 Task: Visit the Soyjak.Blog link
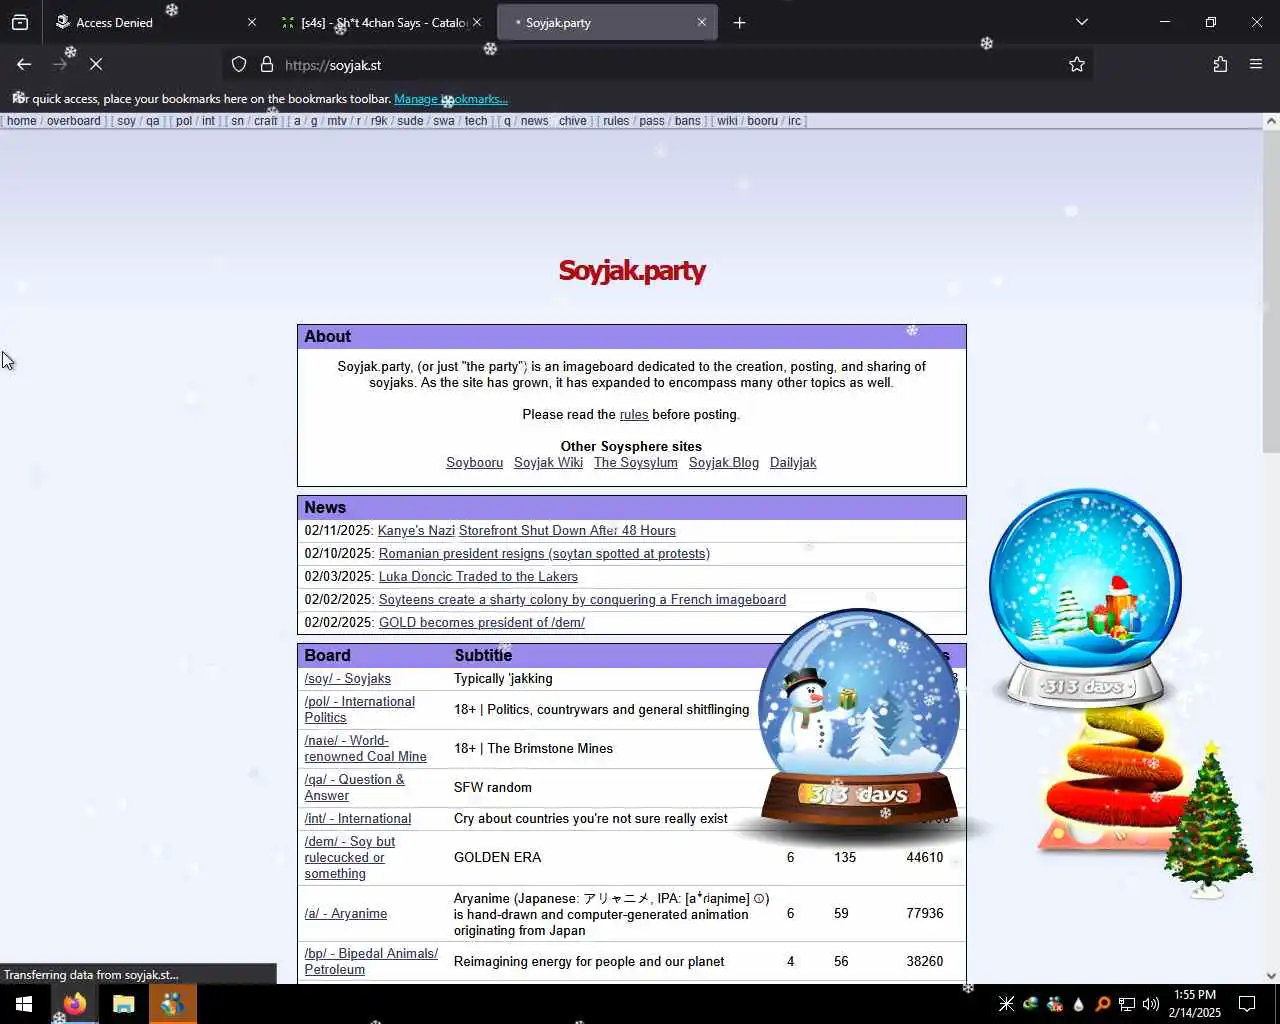point(724,462)
